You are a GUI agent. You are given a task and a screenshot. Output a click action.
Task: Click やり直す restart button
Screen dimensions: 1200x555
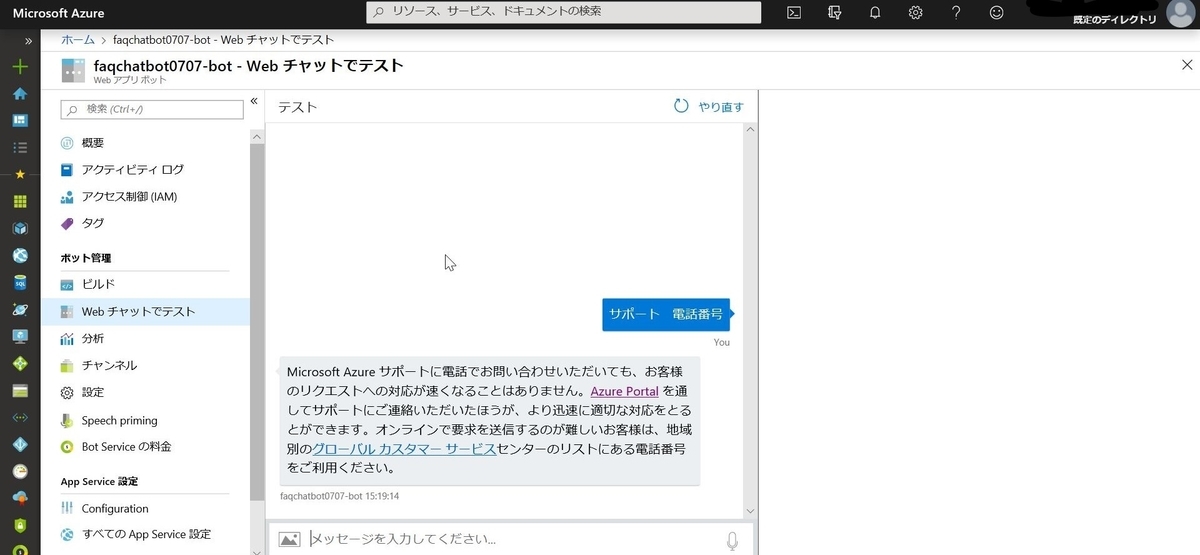coord(709,106)
